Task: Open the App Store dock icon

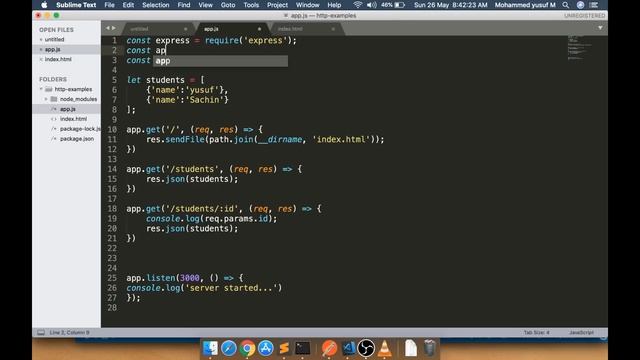Action: click(x=266, y=348)
